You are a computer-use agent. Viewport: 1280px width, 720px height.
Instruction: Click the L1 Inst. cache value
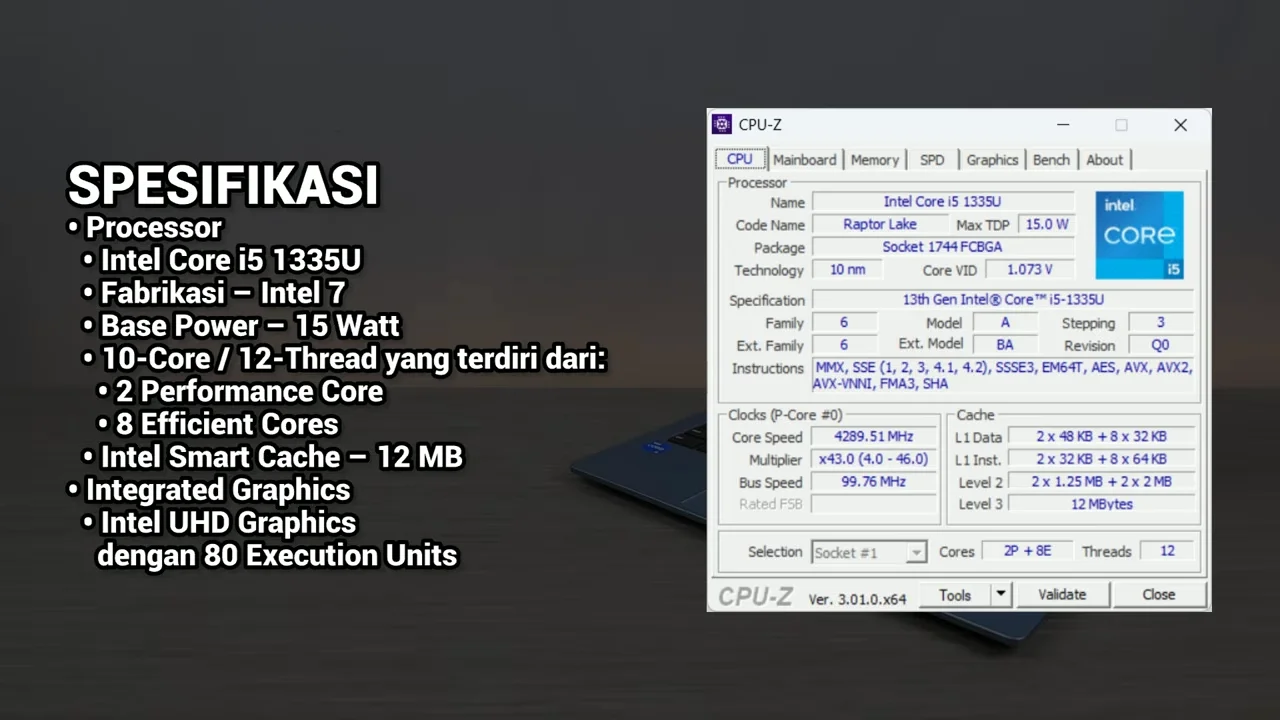point(1101,460)
